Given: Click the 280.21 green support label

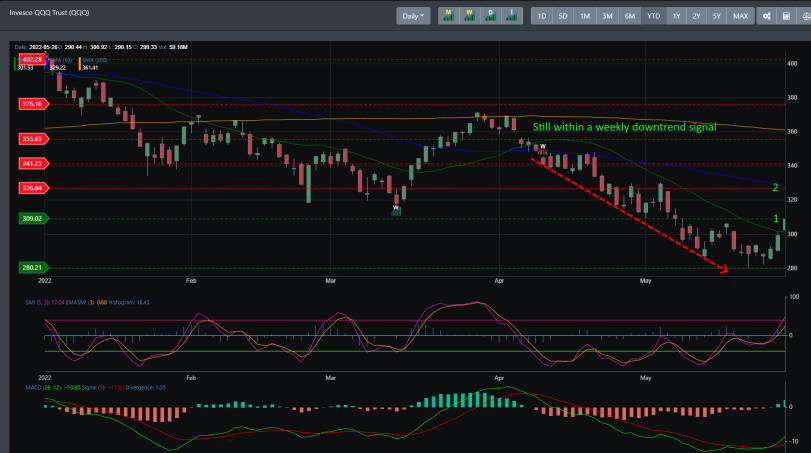Looking at the screenshot, I should pos(32,267).
